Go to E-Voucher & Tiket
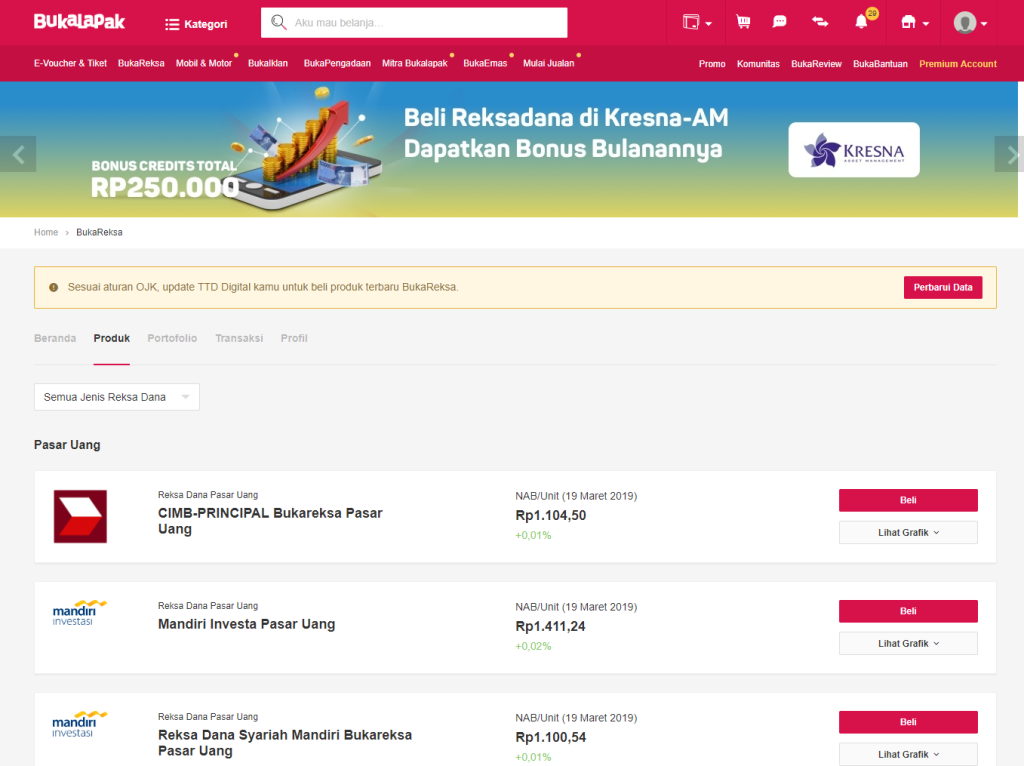The width and height of the screenshot is (1024, 766). (x=70, y=63)
